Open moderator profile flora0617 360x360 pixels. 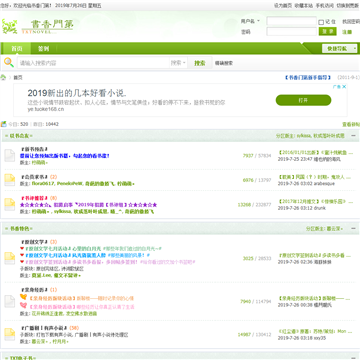tap(43, 184)
